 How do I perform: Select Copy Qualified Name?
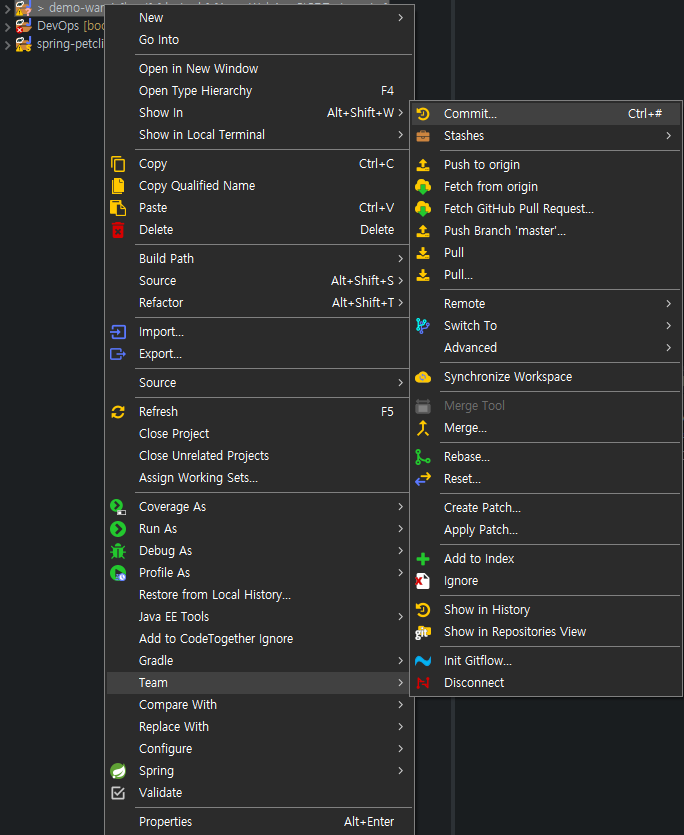pos(259,186)
